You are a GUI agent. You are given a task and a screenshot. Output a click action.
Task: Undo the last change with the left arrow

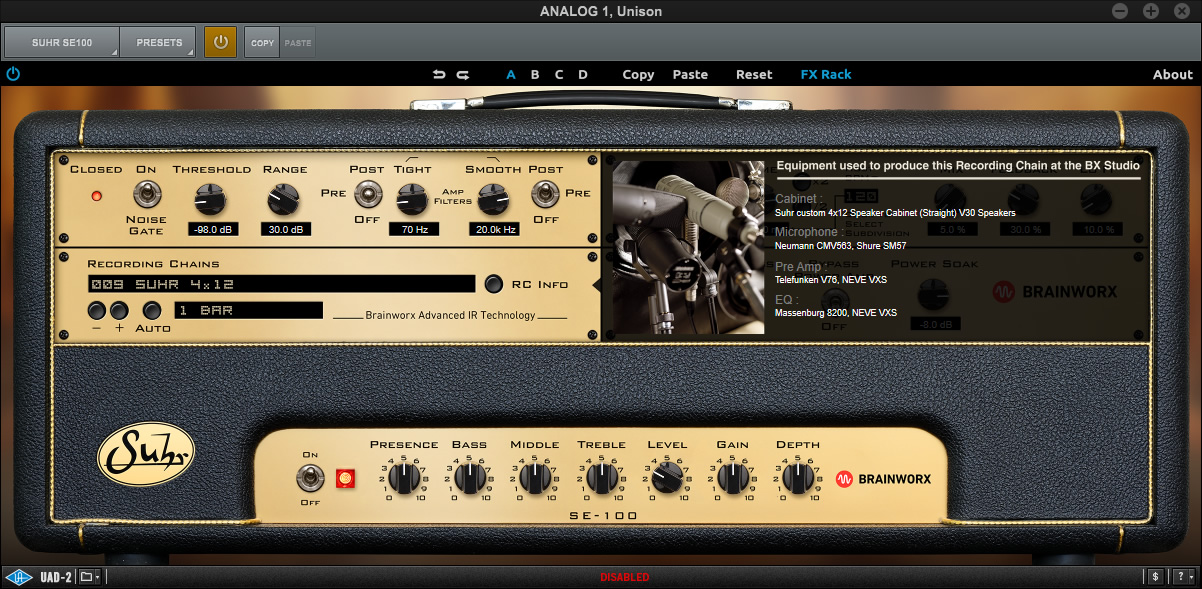(439, 75)
